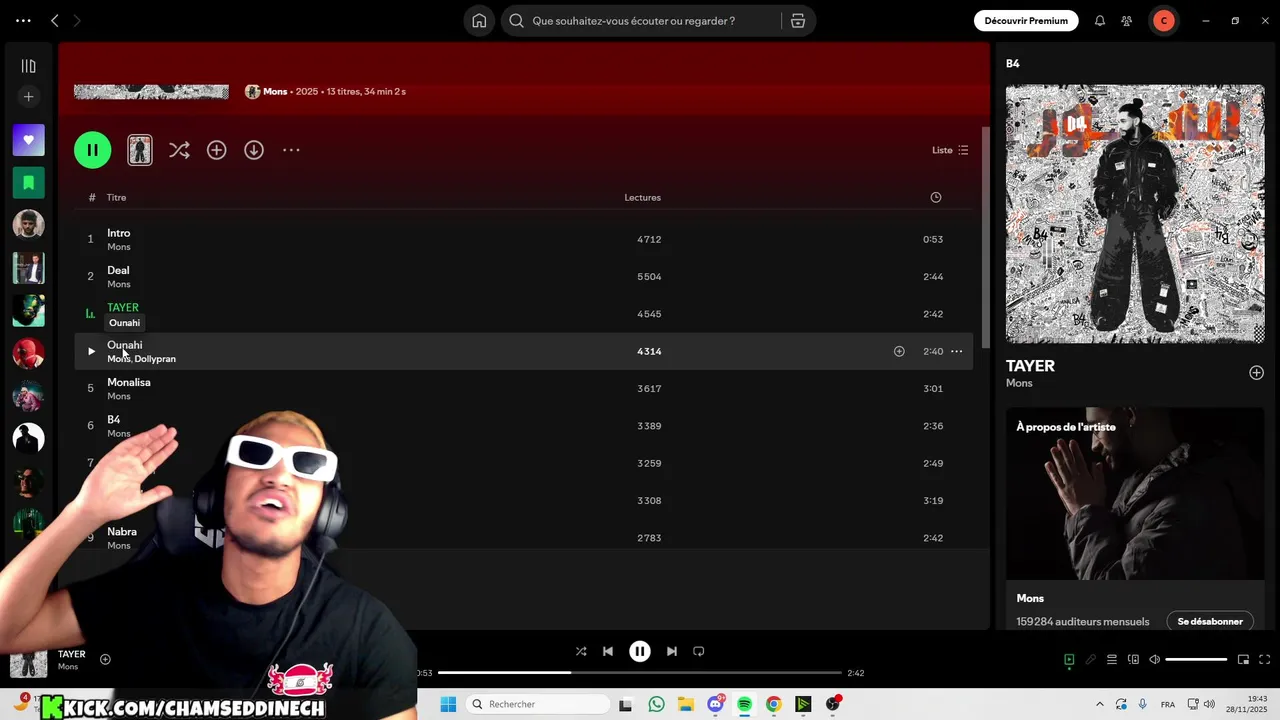
Task: Open the three-dot app menu at the top left
Action: (23, 20)
